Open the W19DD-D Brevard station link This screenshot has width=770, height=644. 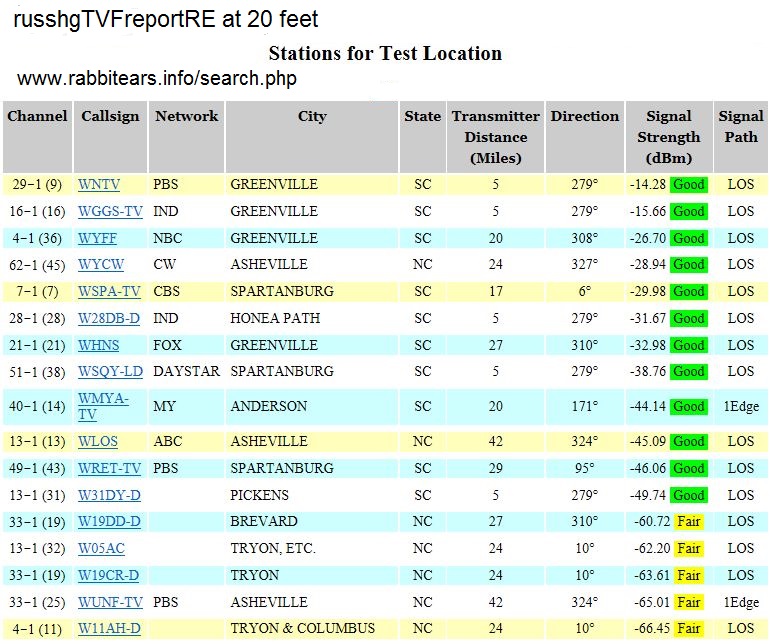click(x=109, y=522)
